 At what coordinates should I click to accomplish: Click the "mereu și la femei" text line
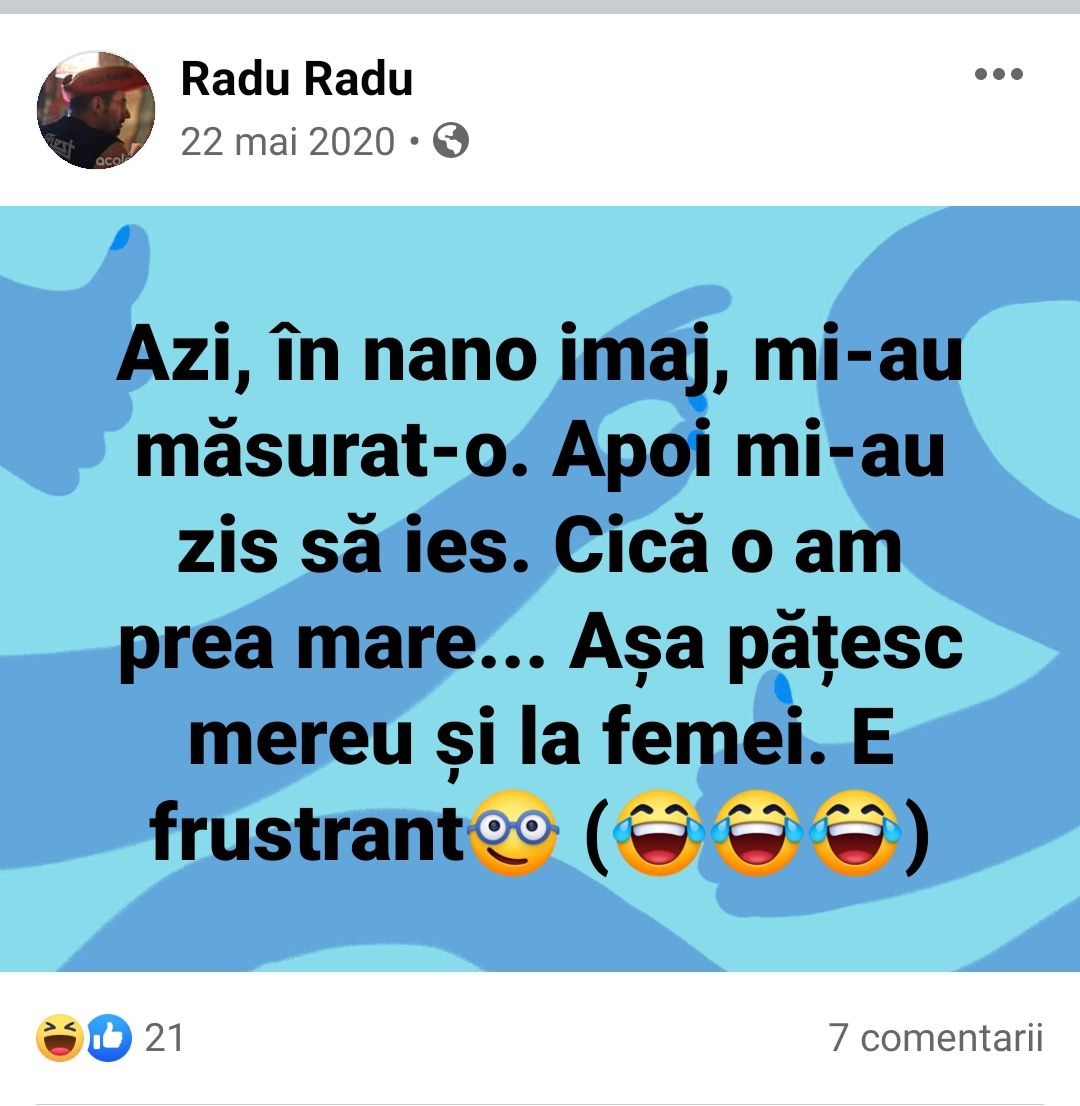507,738
